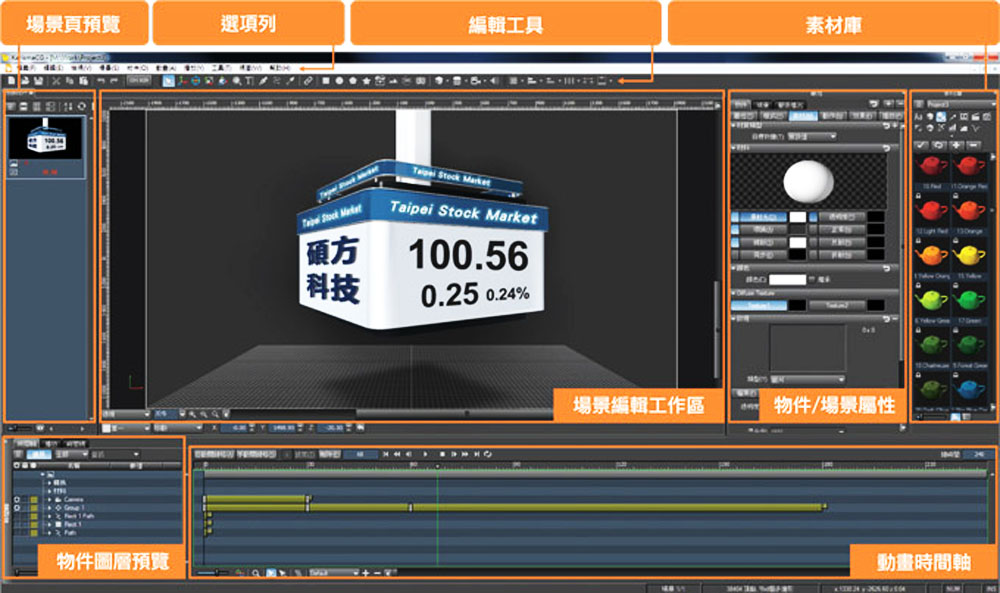Click the Undo arrow in main toolbar

point(101,81)
